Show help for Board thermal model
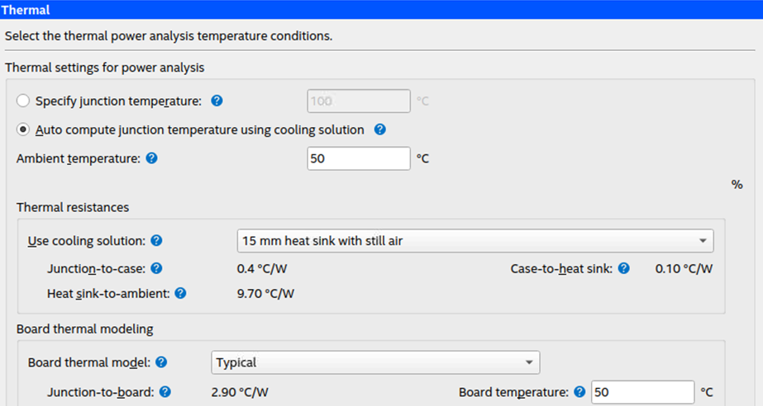Screen dimensions: 763x406 pyautogui.click(x=162, y=362)
